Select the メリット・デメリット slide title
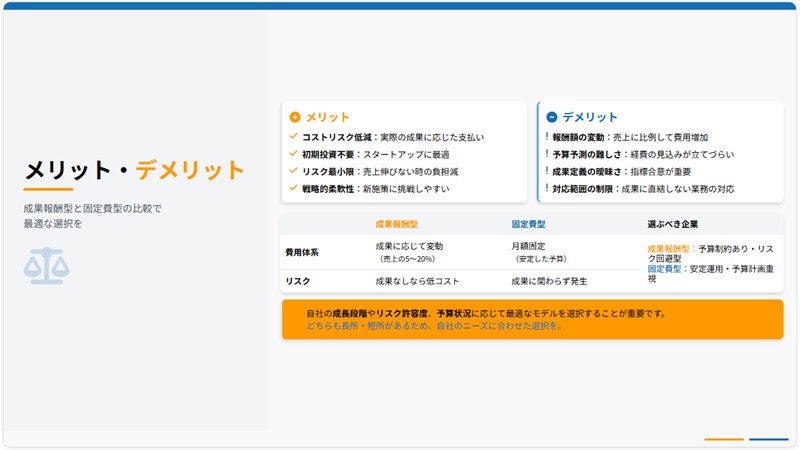The image size is (800, 450). [x=135, y=170]
